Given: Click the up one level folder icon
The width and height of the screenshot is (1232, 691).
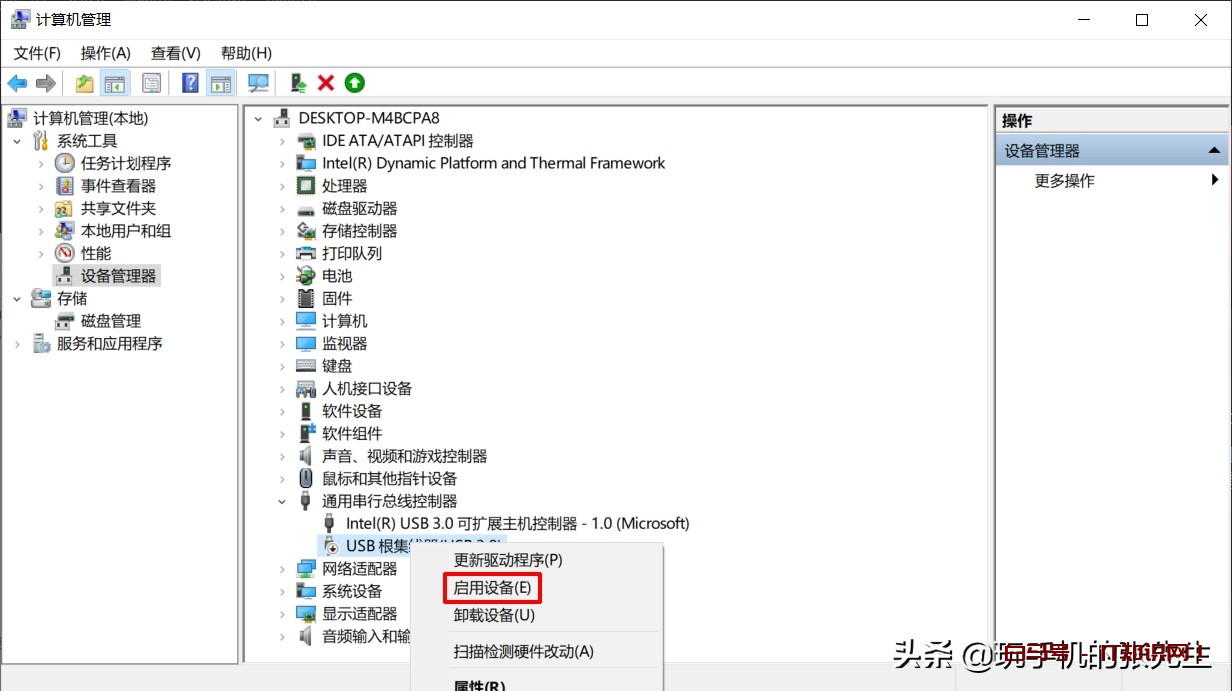Looking at the screenshot, I should tap(85, 83).
